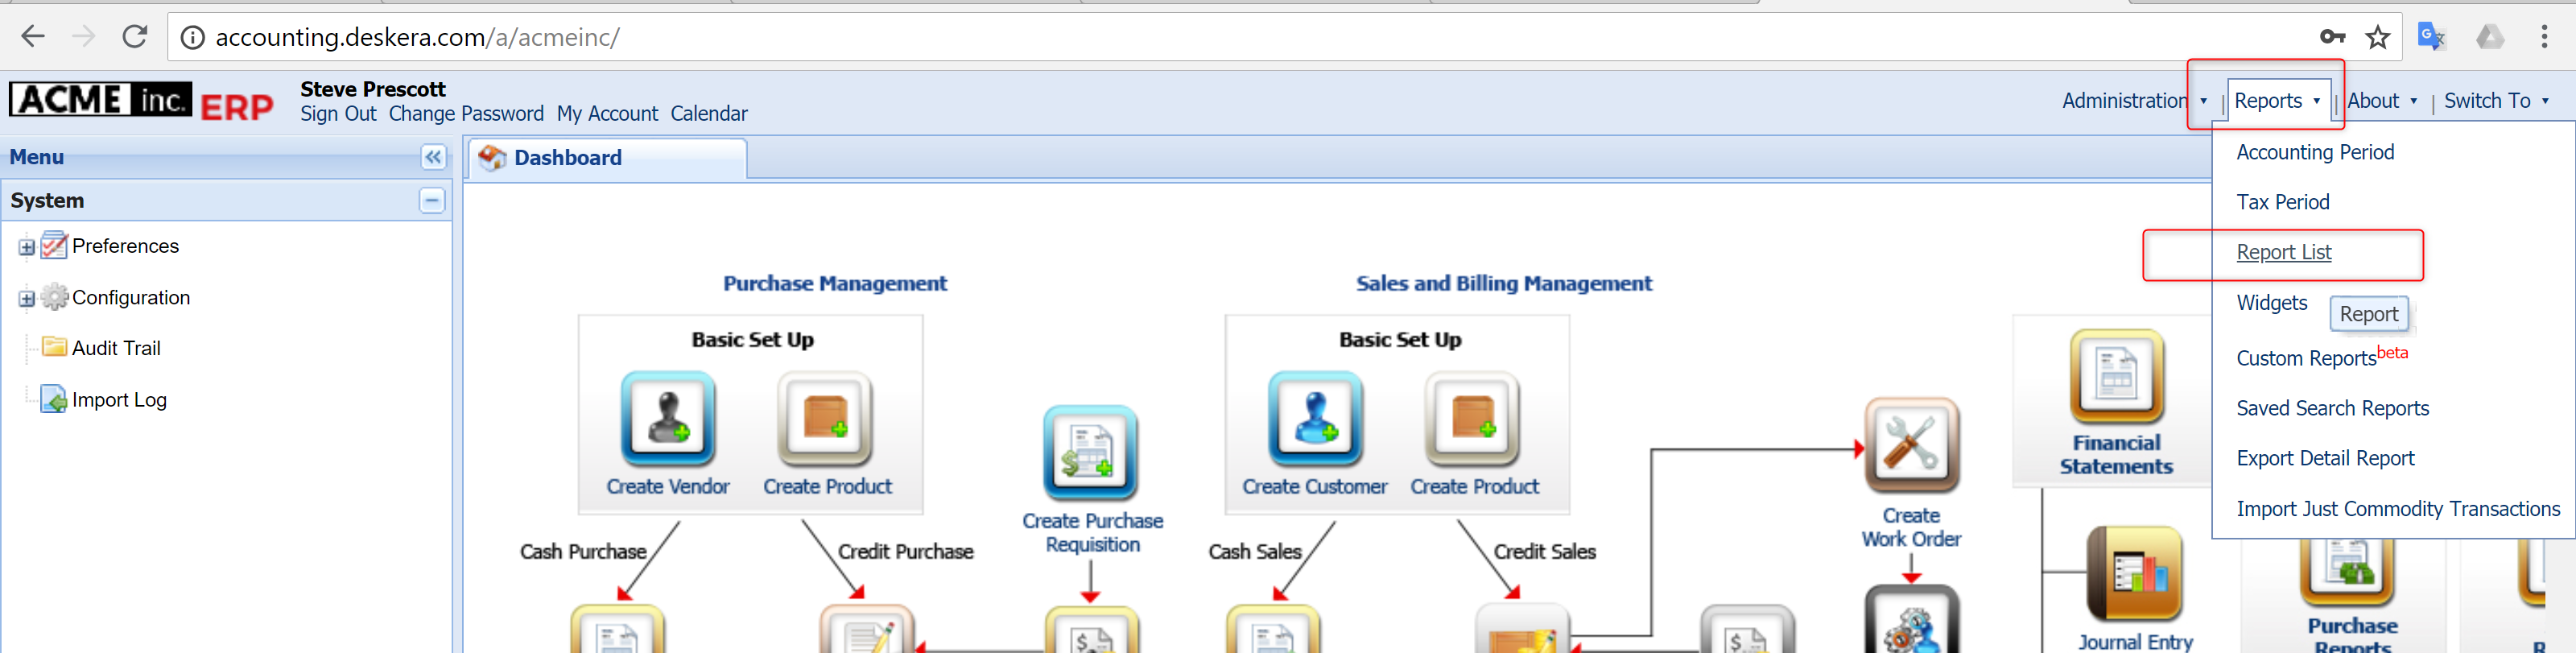Open the Administration dropdown menu
This screenshot has height=653, width=2576.
[2133, 101]
